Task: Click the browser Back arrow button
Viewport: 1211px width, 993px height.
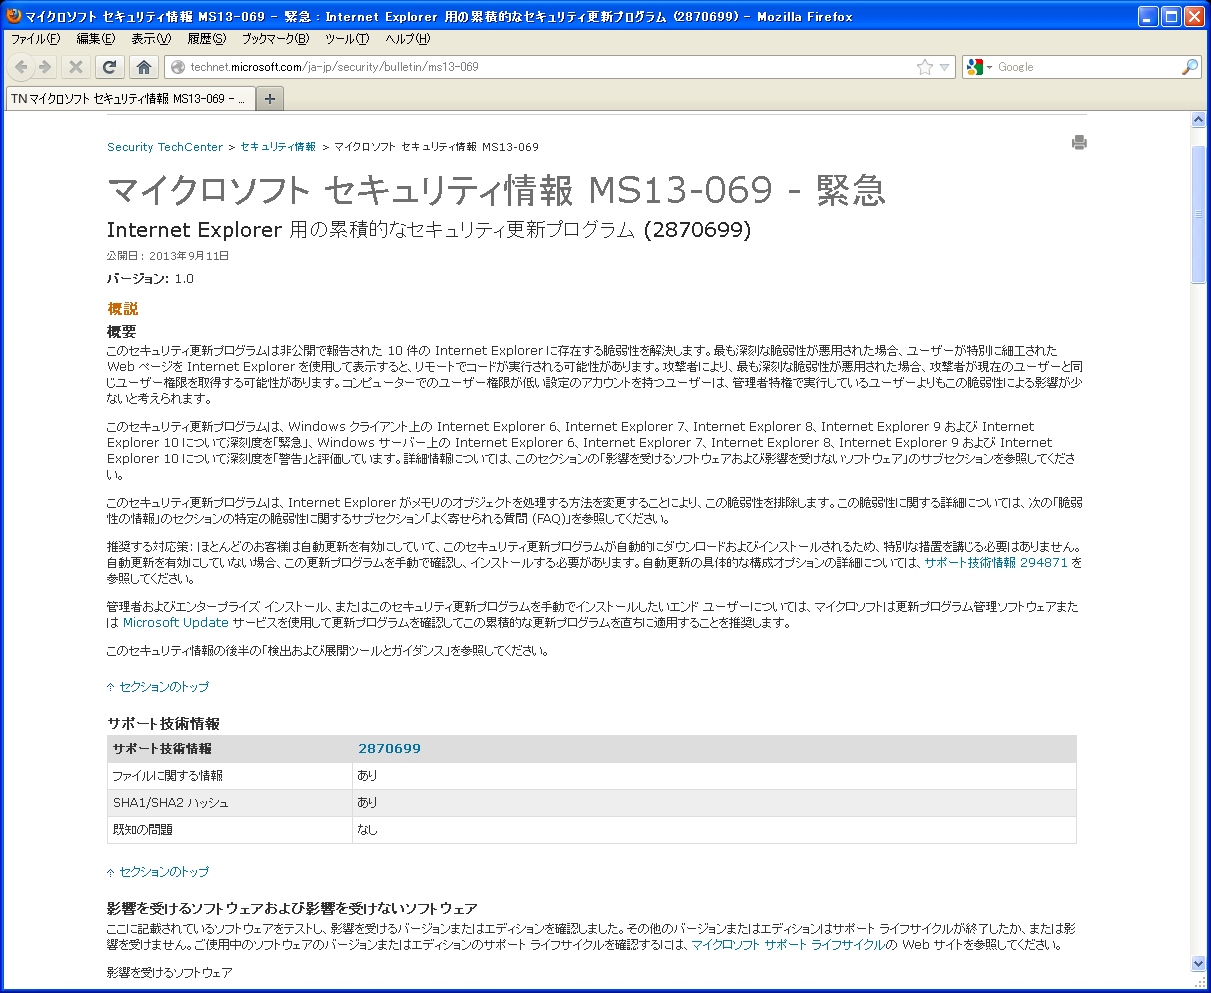Action: click(21, 67)
